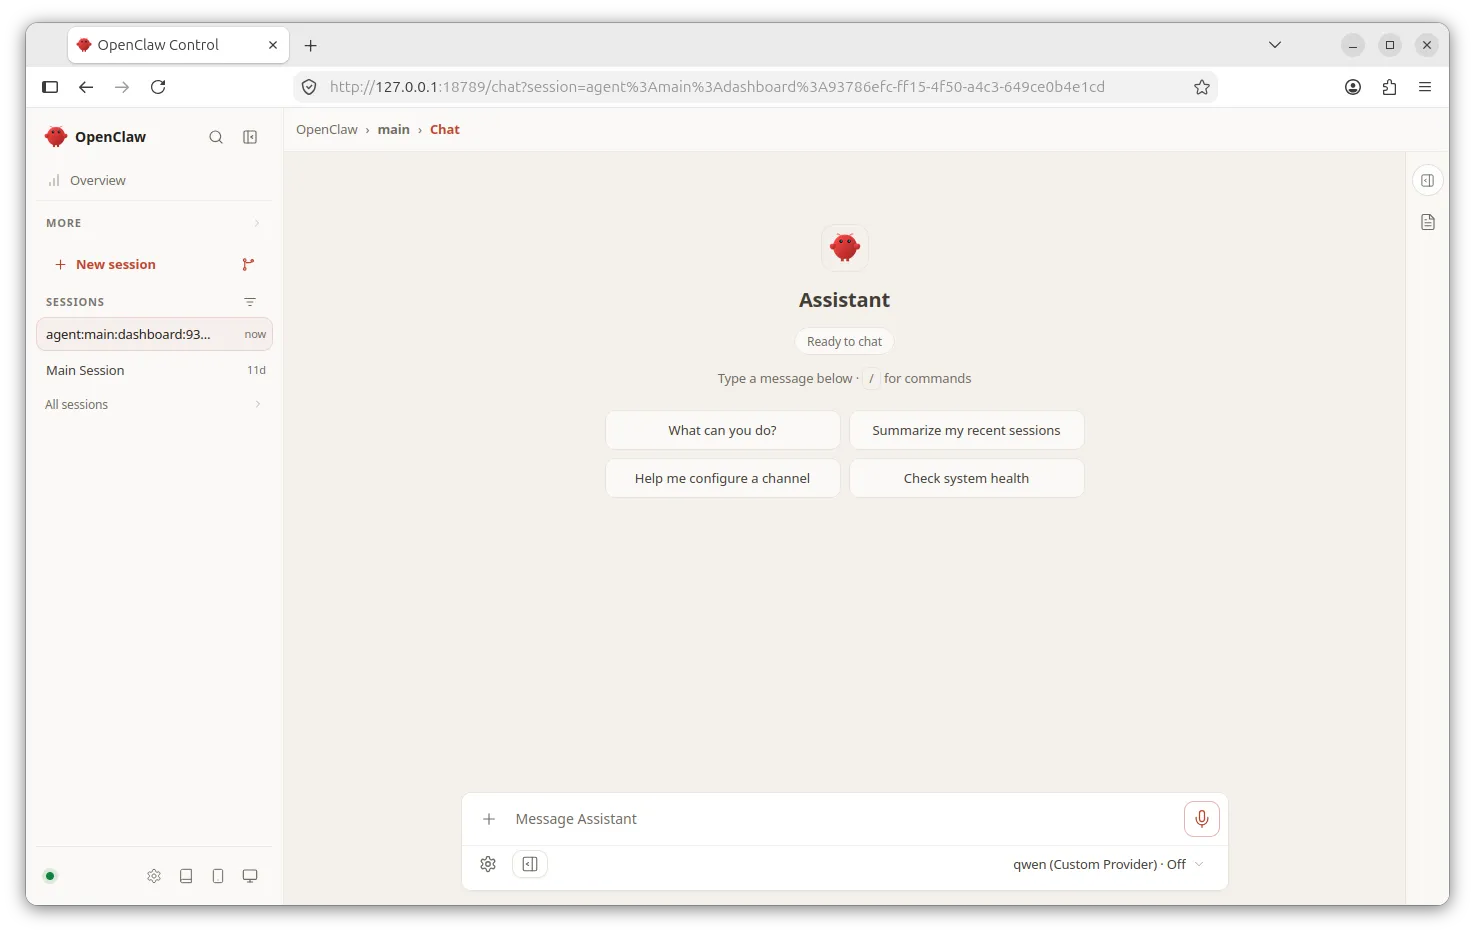Image resolution: width=1475 pixels, height=934 pixels.
Task: Choose 'Help me configure a channel'
Action: point(723,479)
